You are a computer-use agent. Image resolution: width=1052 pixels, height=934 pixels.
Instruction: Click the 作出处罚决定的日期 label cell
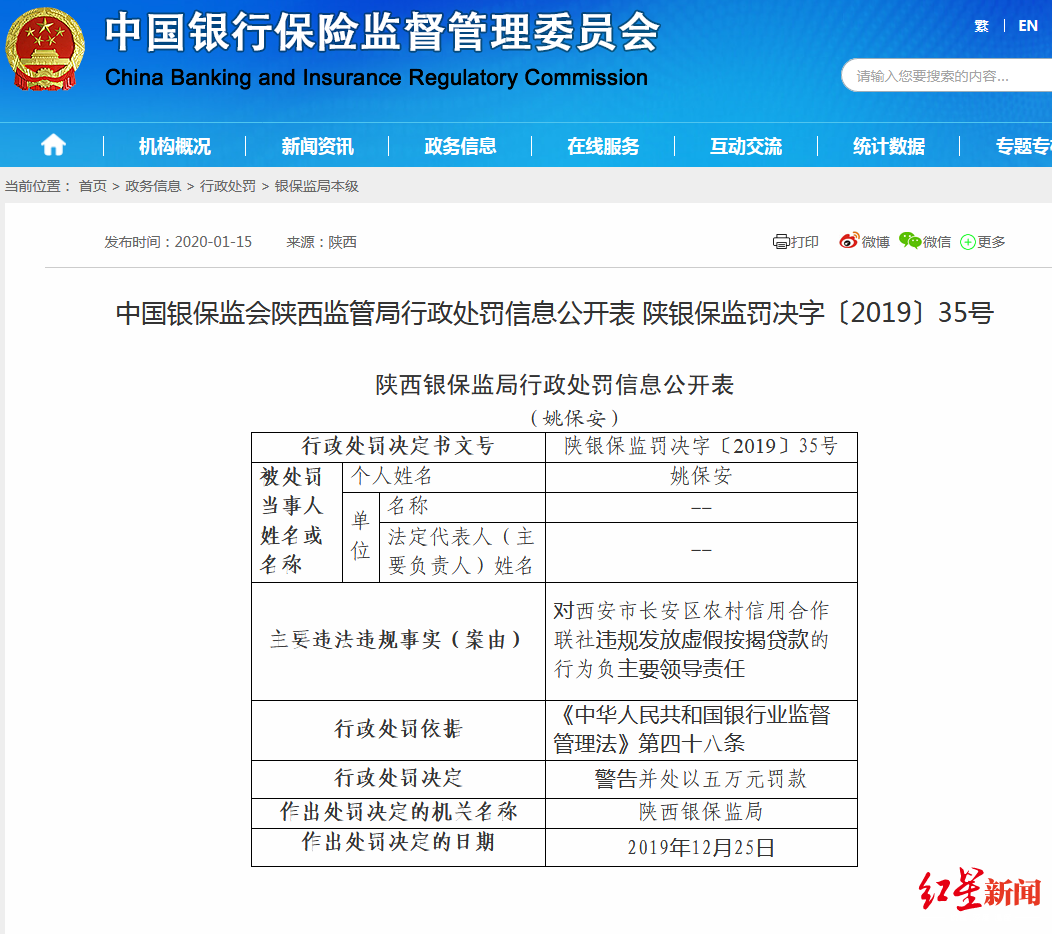pos(398,847)
